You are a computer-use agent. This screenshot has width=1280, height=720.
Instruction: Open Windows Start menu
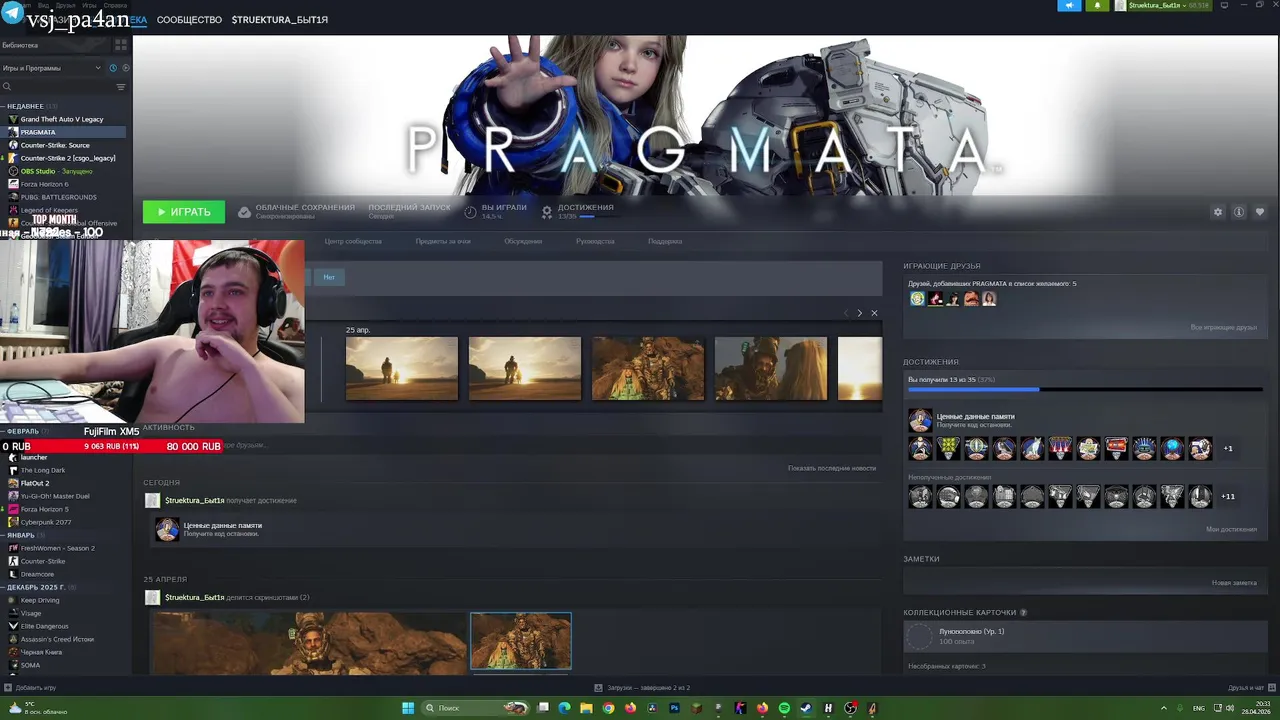[408, 708]
